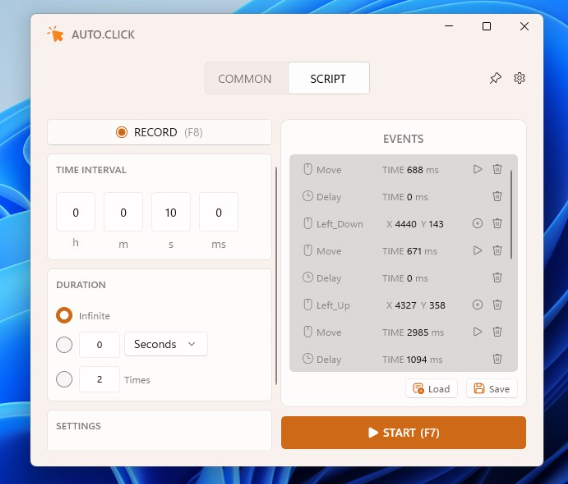Play the Move 688 ms event

tap(477, 169)
